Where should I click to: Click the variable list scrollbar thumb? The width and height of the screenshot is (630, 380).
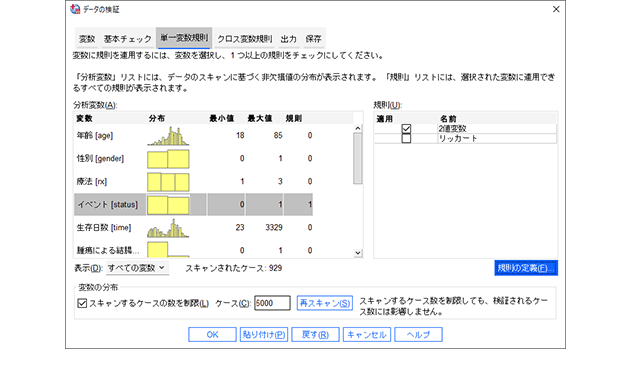[x=358, y=159]
